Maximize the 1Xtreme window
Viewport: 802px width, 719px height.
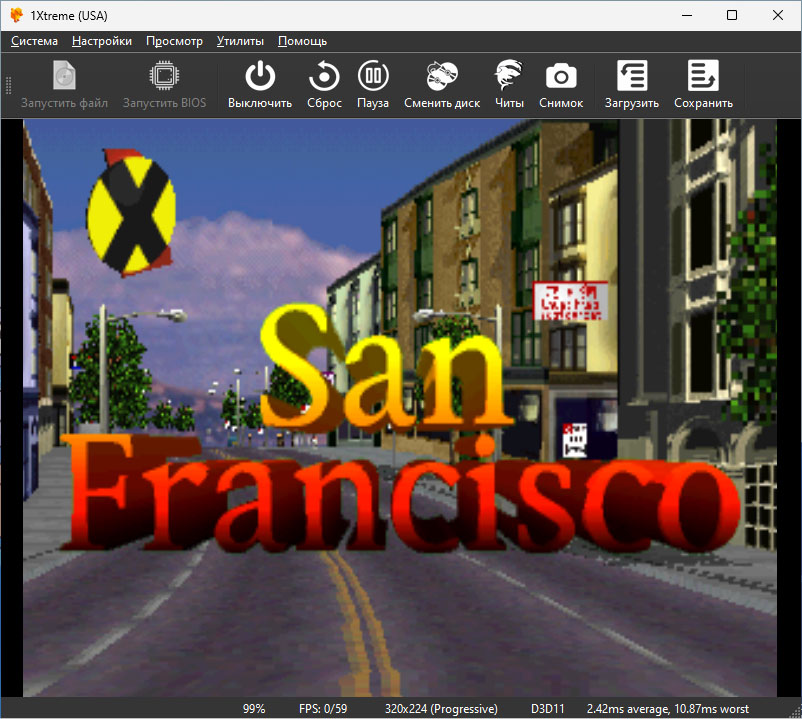click(732, 15)
